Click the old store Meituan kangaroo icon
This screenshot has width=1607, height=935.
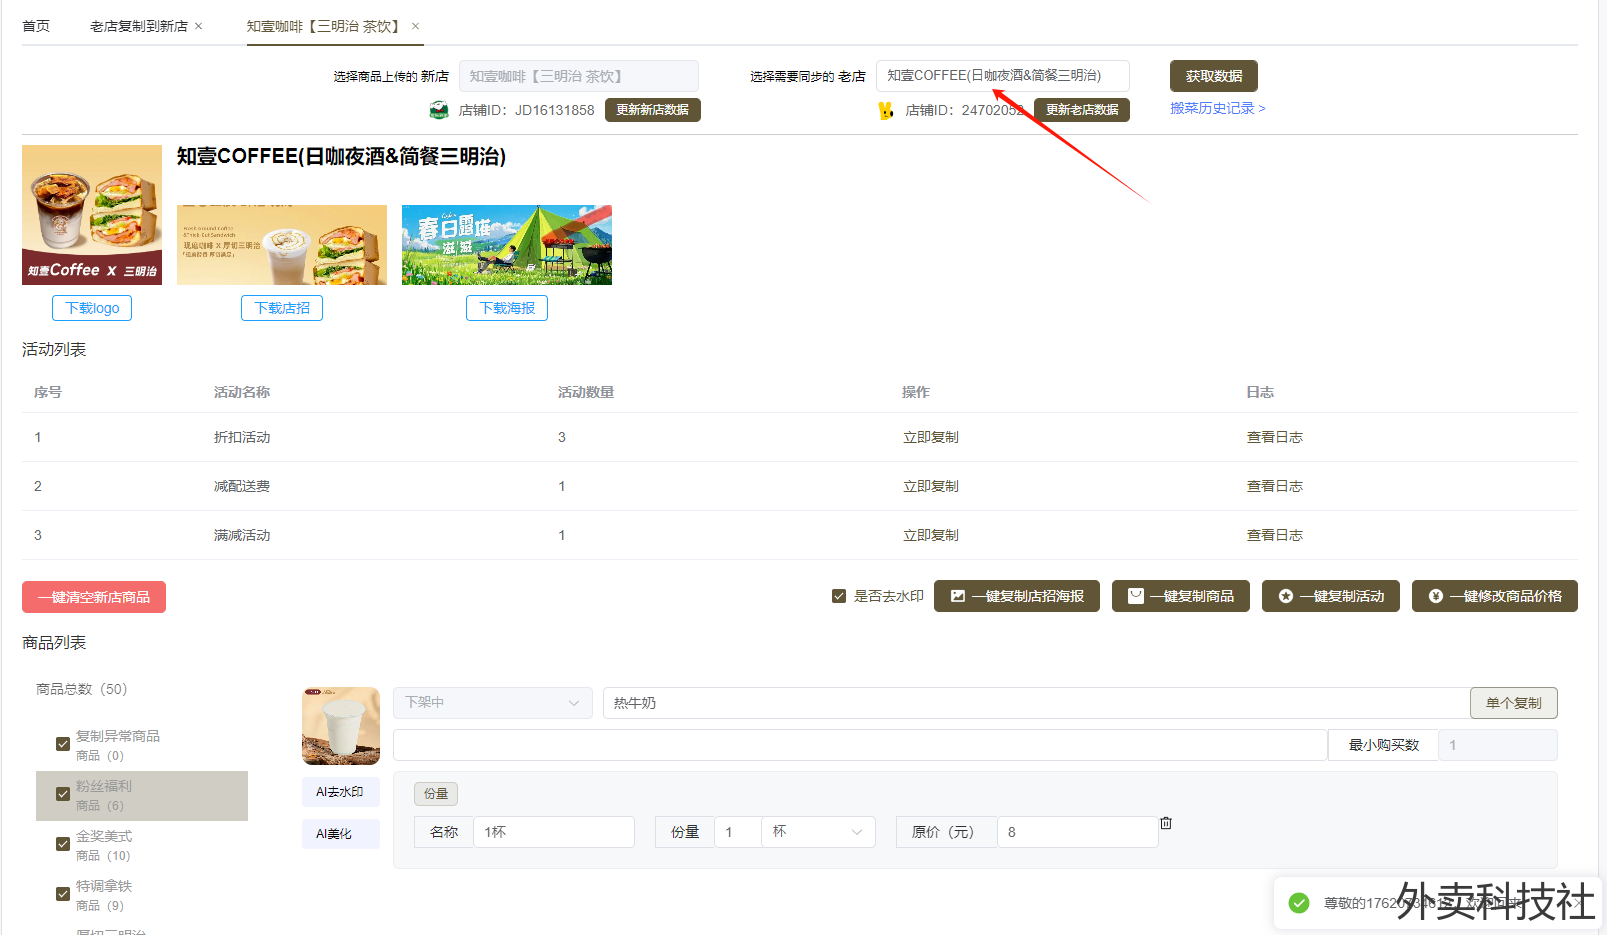point(886,110)
